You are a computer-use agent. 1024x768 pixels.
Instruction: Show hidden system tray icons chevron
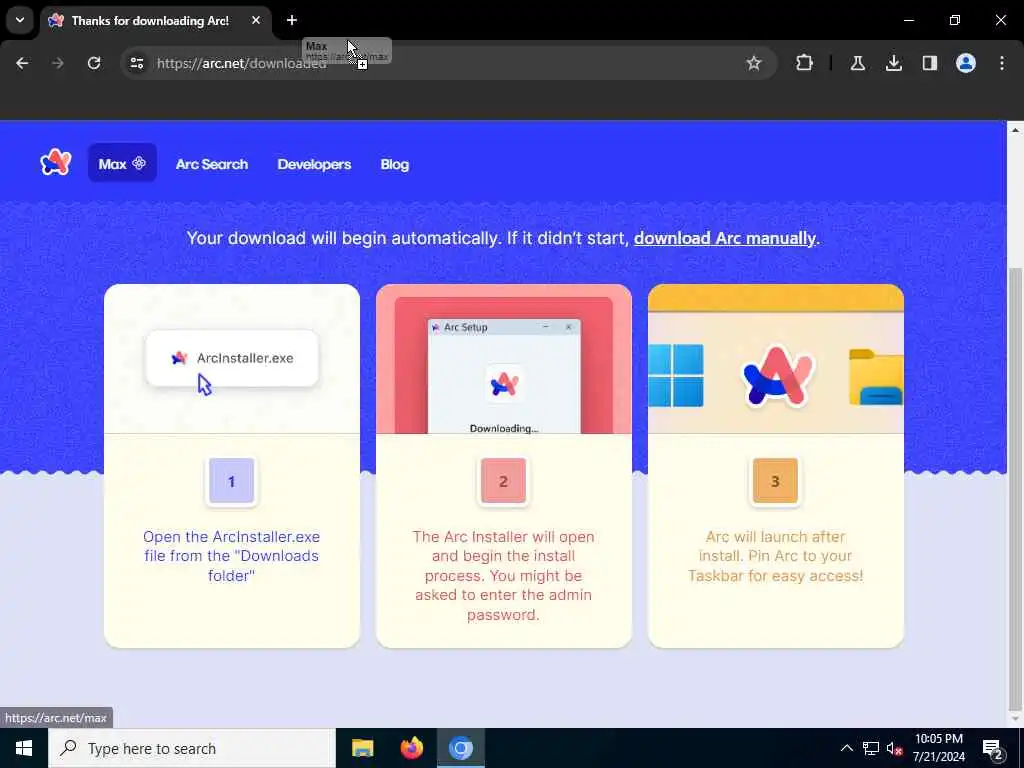click(846, 748)
